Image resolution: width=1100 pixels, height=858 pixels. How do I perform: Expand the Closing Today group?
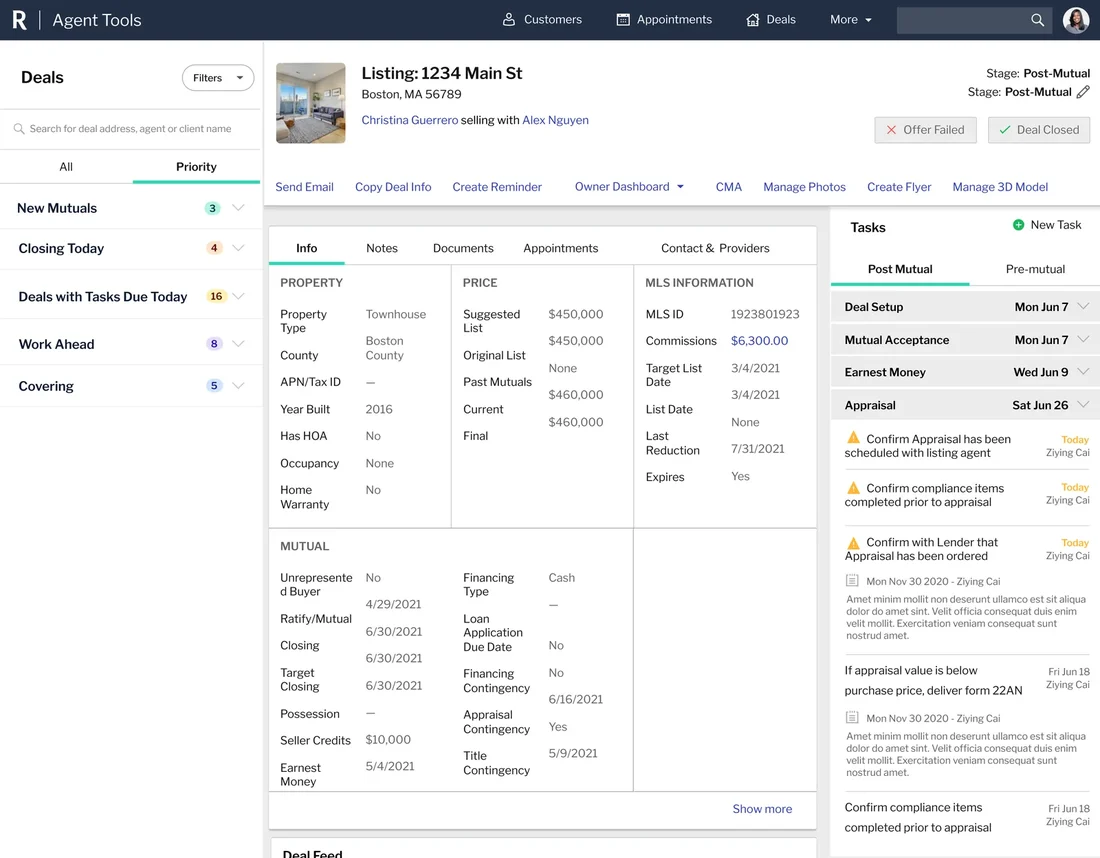tap(239, 248)
